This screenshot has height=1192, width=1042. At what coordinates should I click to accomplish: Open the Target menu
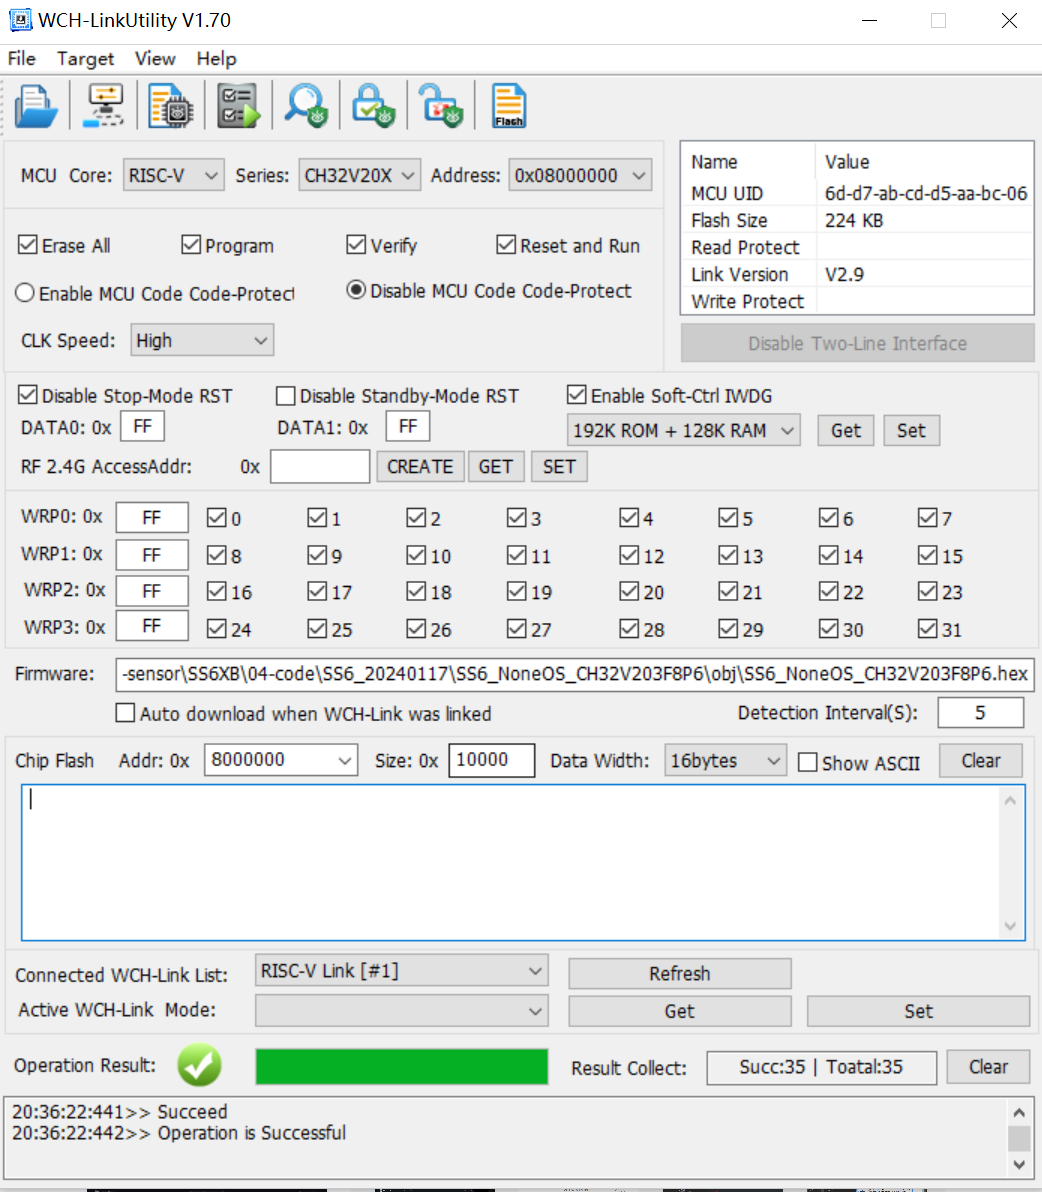[85, 59]
